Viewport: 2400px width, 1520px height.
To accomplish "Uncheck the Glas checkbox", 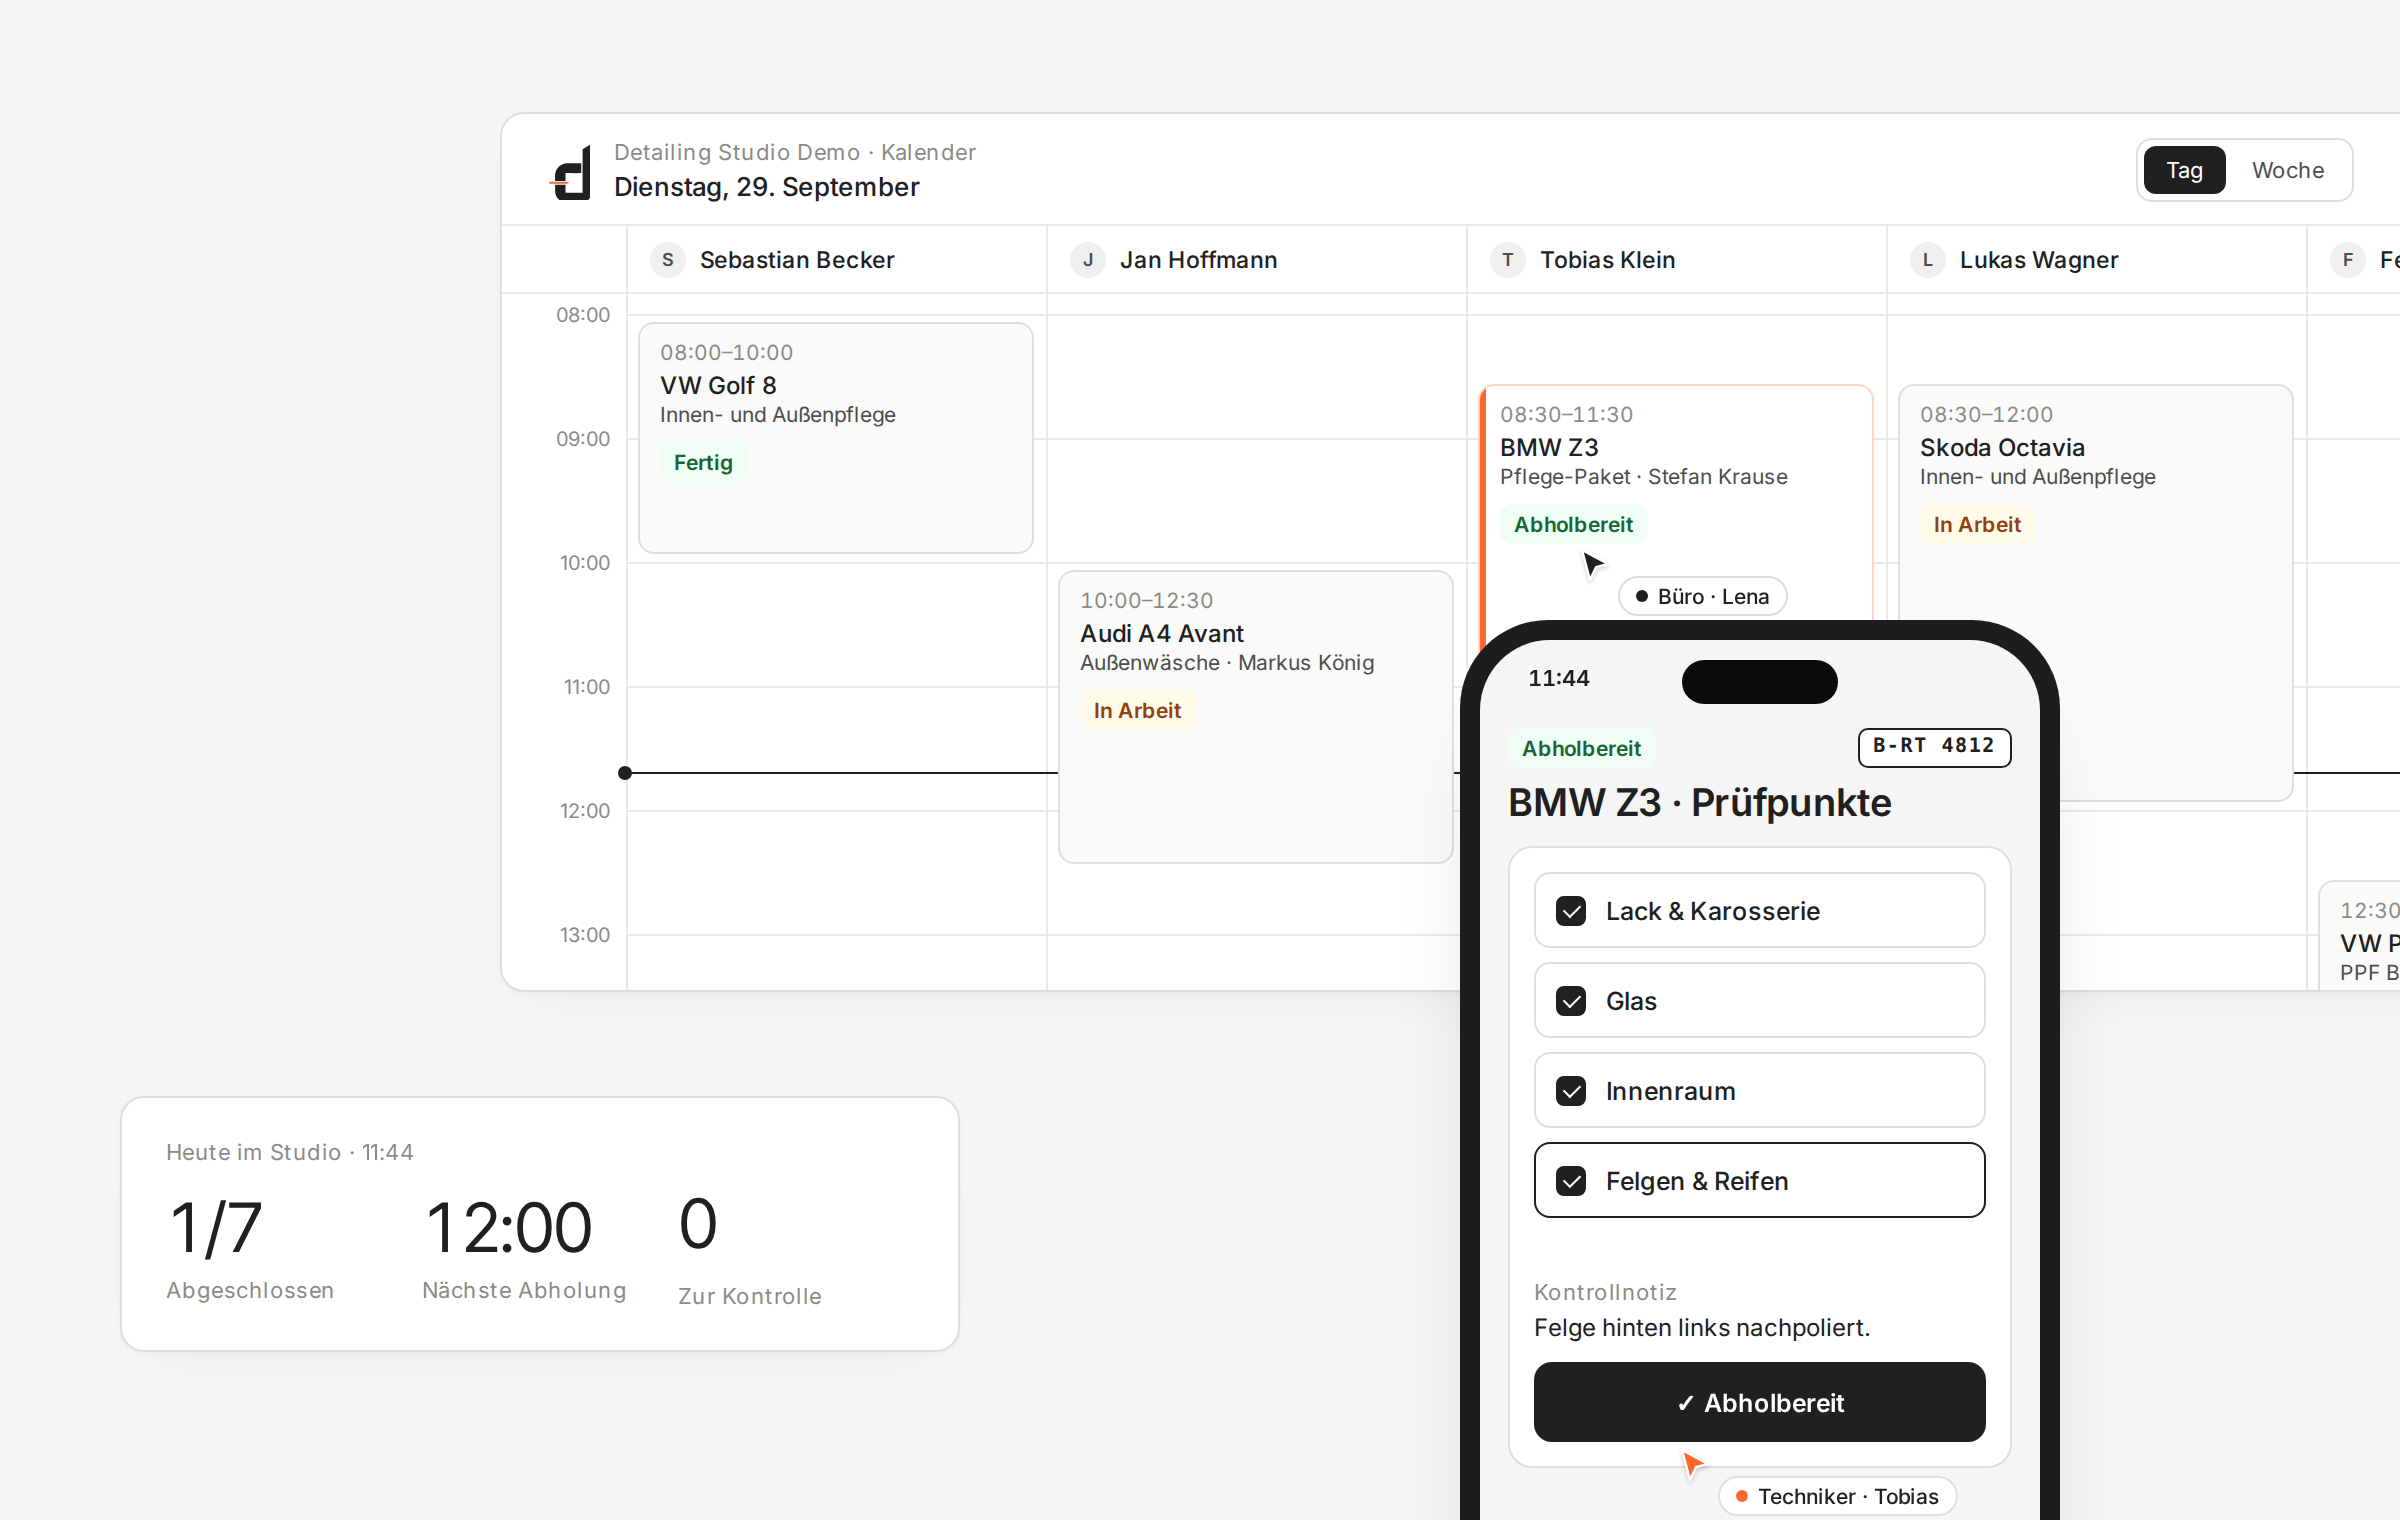I will (1571, 1001).
